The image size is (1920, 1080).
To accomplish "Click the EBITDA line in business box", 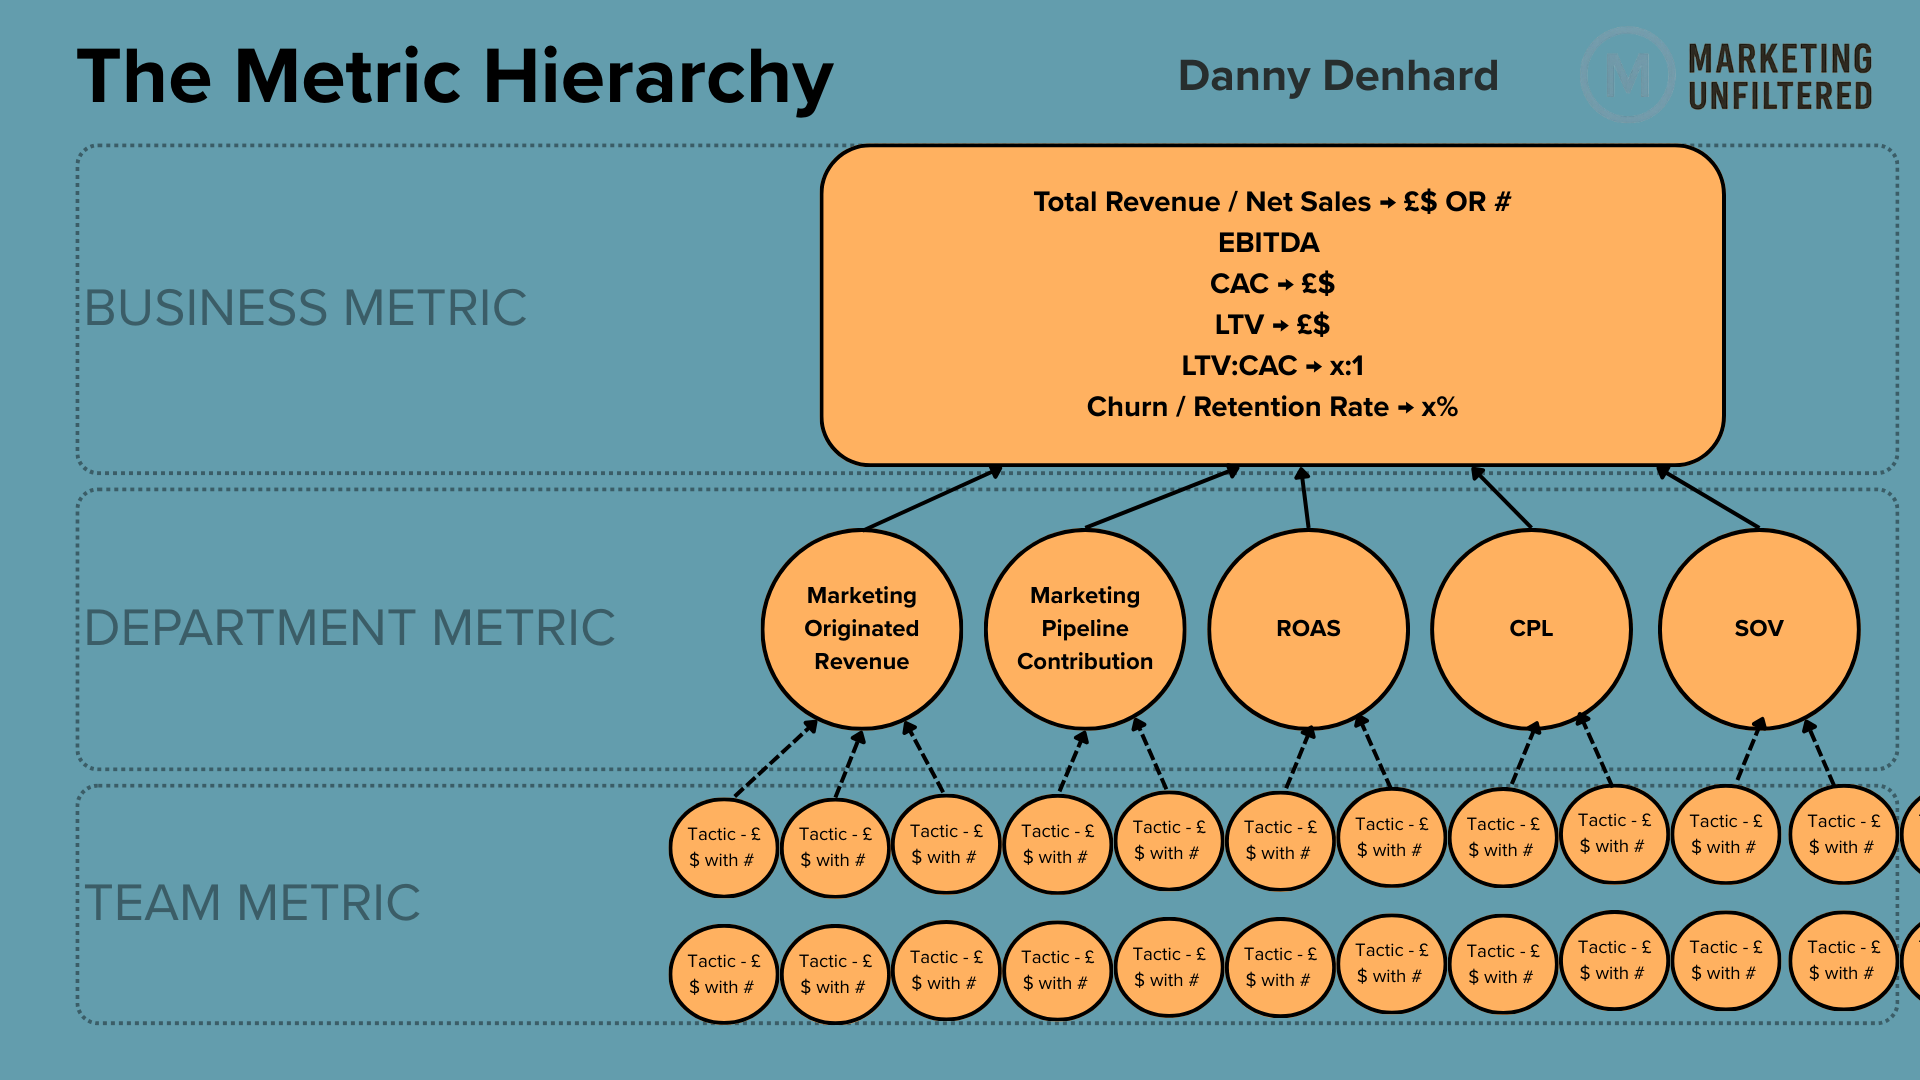I will [1268, 243].
